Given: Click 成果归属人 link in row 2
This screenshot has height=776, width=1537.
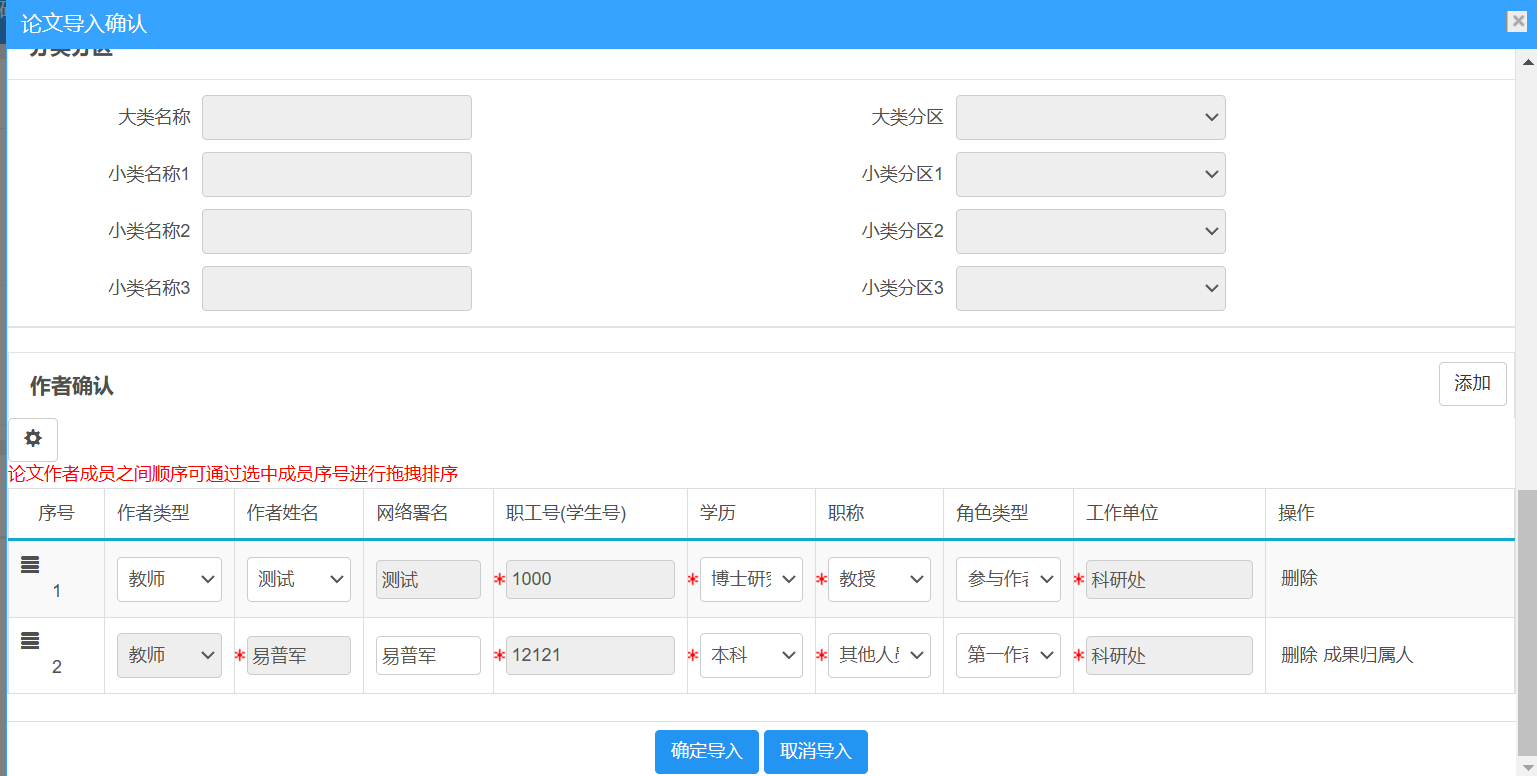Looking at the screenshot, I should [1368, 656].
